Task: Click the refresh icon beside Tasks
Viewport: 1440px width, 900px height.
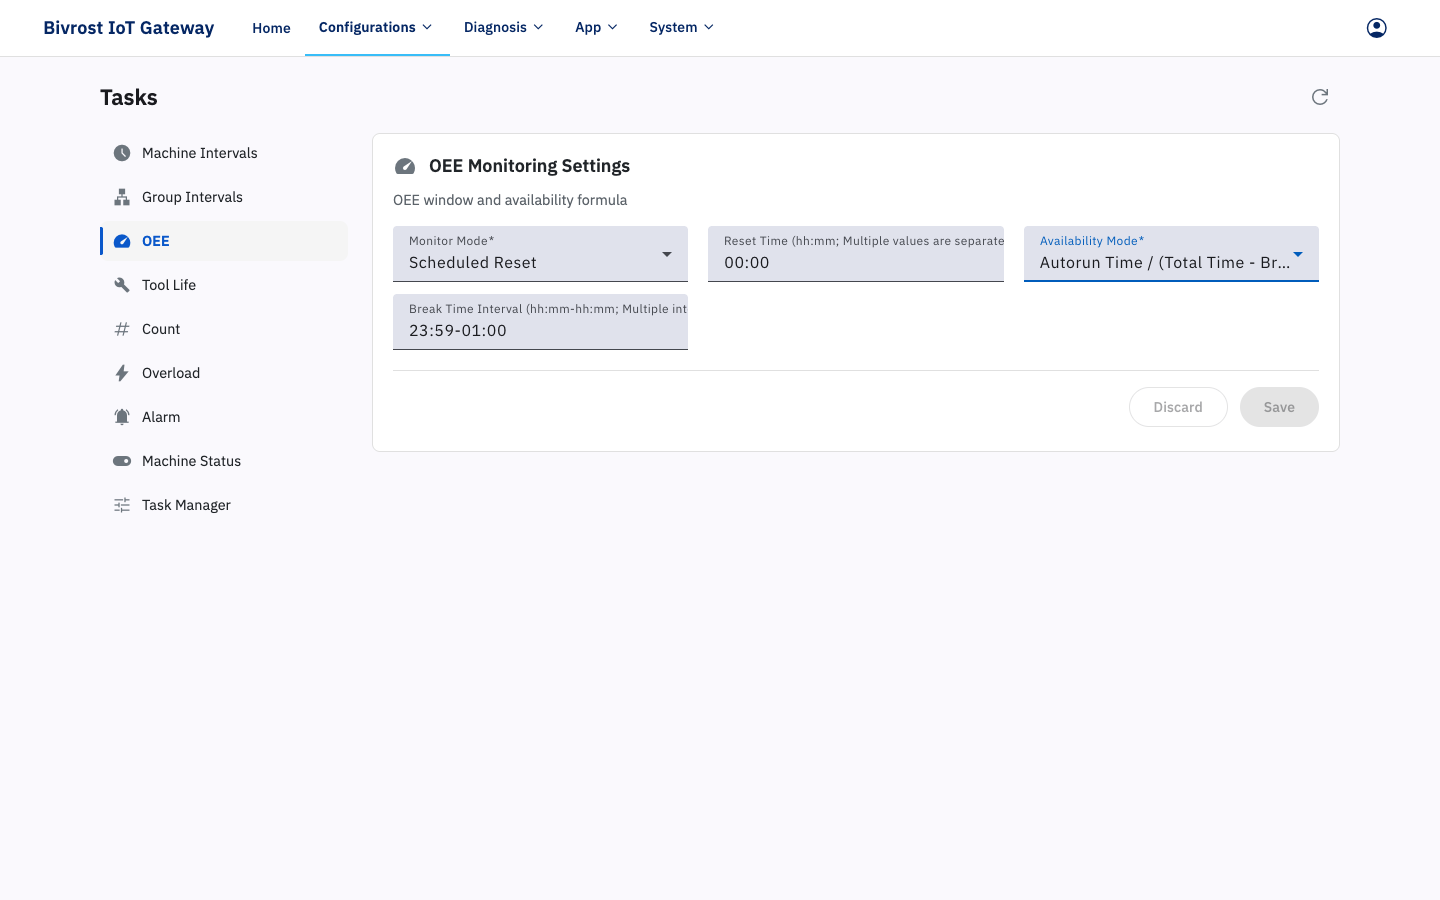Action: click(1320, 97)
